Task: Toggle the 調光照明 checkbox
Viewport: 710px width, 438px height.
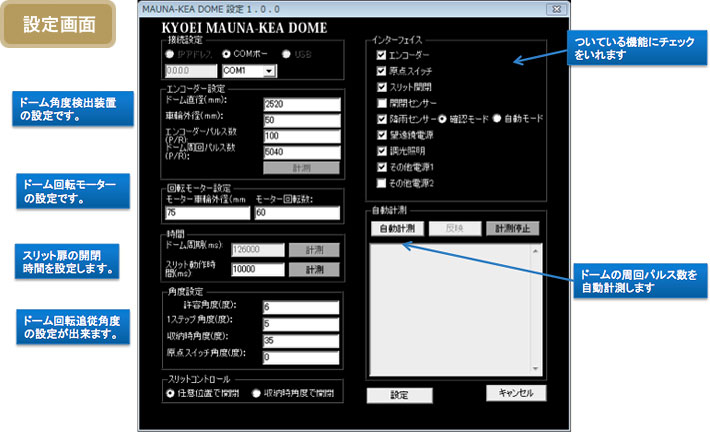Action: [x=382, y=151]
